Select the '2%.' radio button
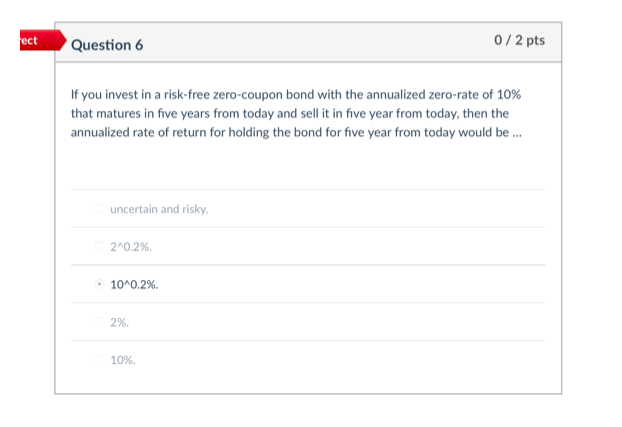 tap(99, 322)
